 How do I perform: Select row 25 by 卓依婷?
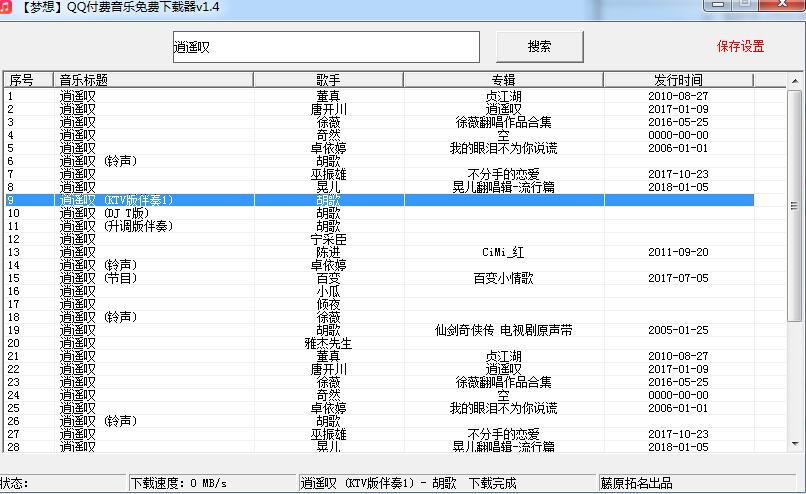coord(379,408)
